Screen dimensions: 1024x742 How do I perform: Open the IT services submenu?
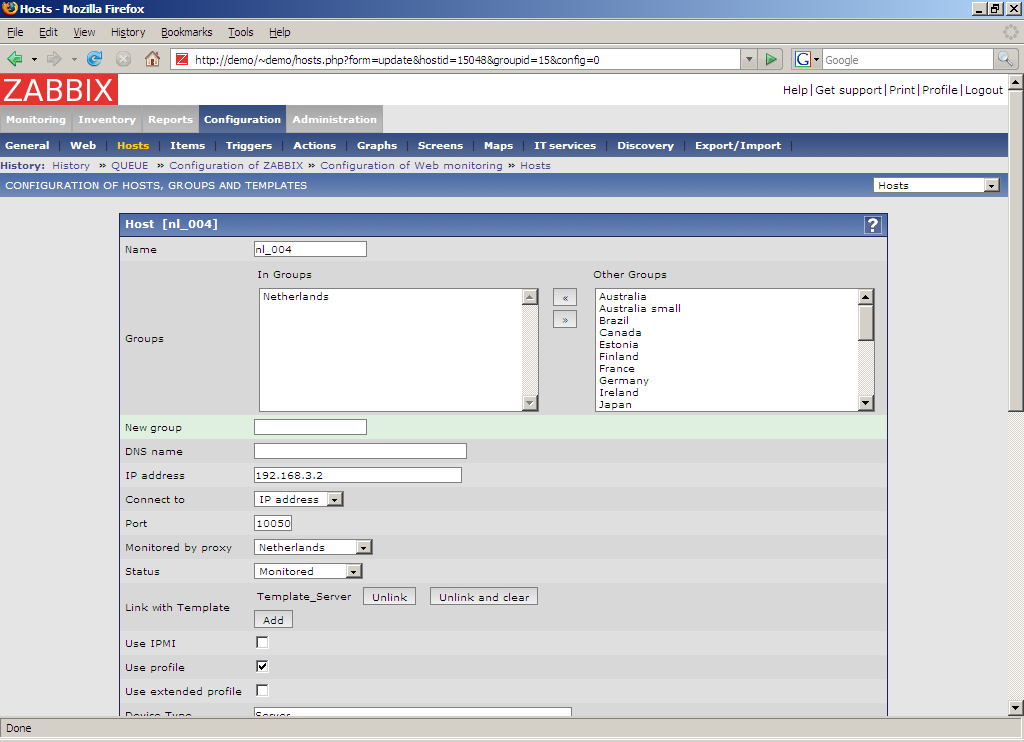[x=565, y=146]
